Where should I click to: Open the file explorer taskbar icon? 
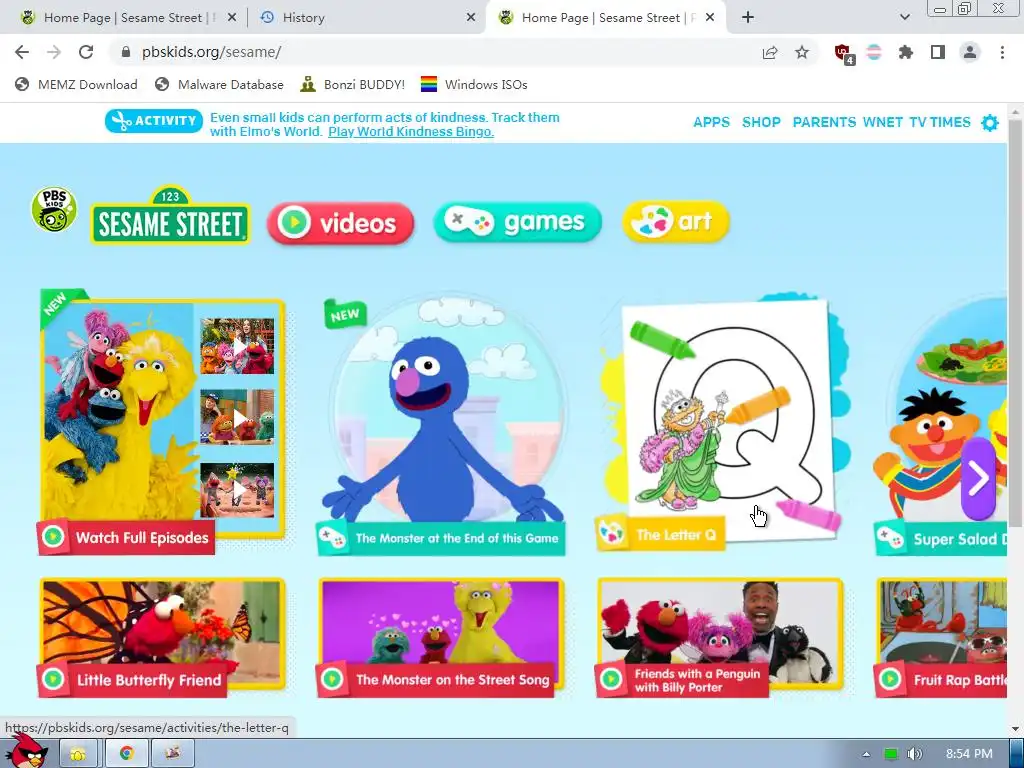pyautogui.click(x=78, y=754)
